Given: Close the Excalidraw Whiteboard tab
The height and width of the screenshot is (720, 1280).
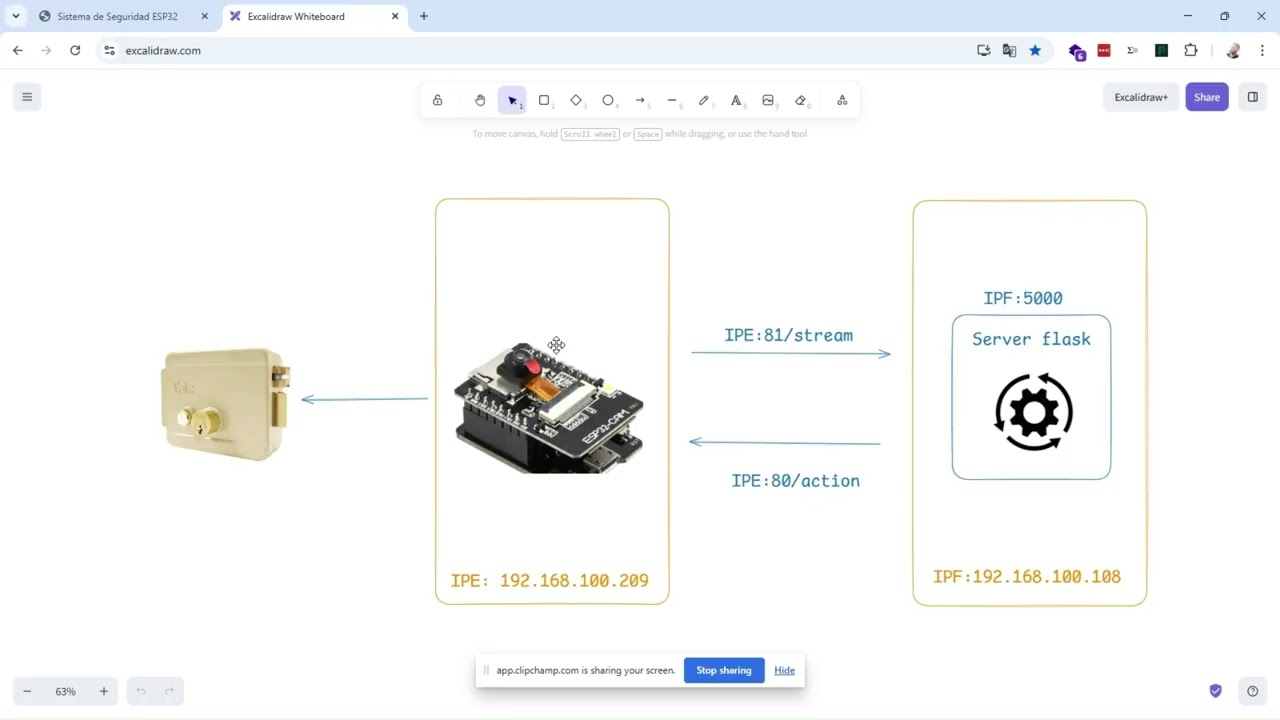Looking at the screenshot, I should pyautogui.click(x=395, y=16).
